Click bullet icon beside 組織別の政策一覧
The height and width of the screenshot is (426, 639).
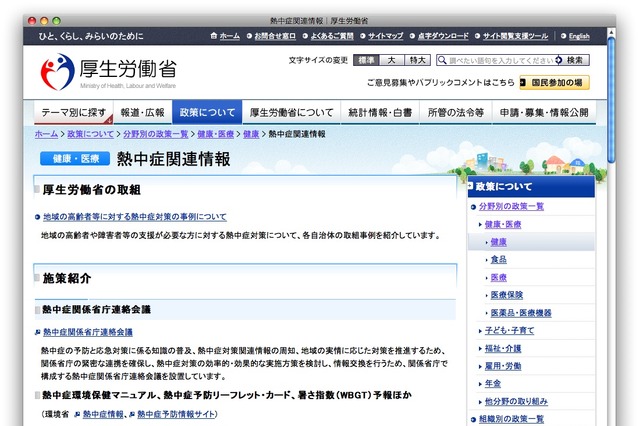(x=473, y=419)
